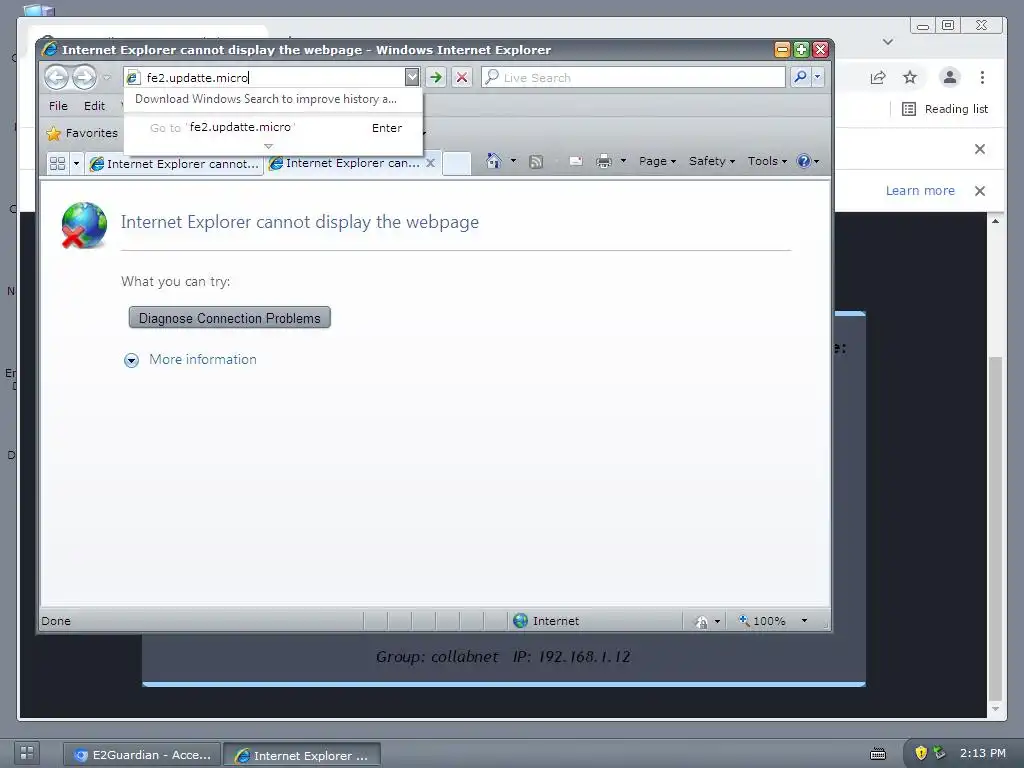Viewport: 1024px width, 768px height.
Task: Expand the More information chevron
Action: coord(131,360)
